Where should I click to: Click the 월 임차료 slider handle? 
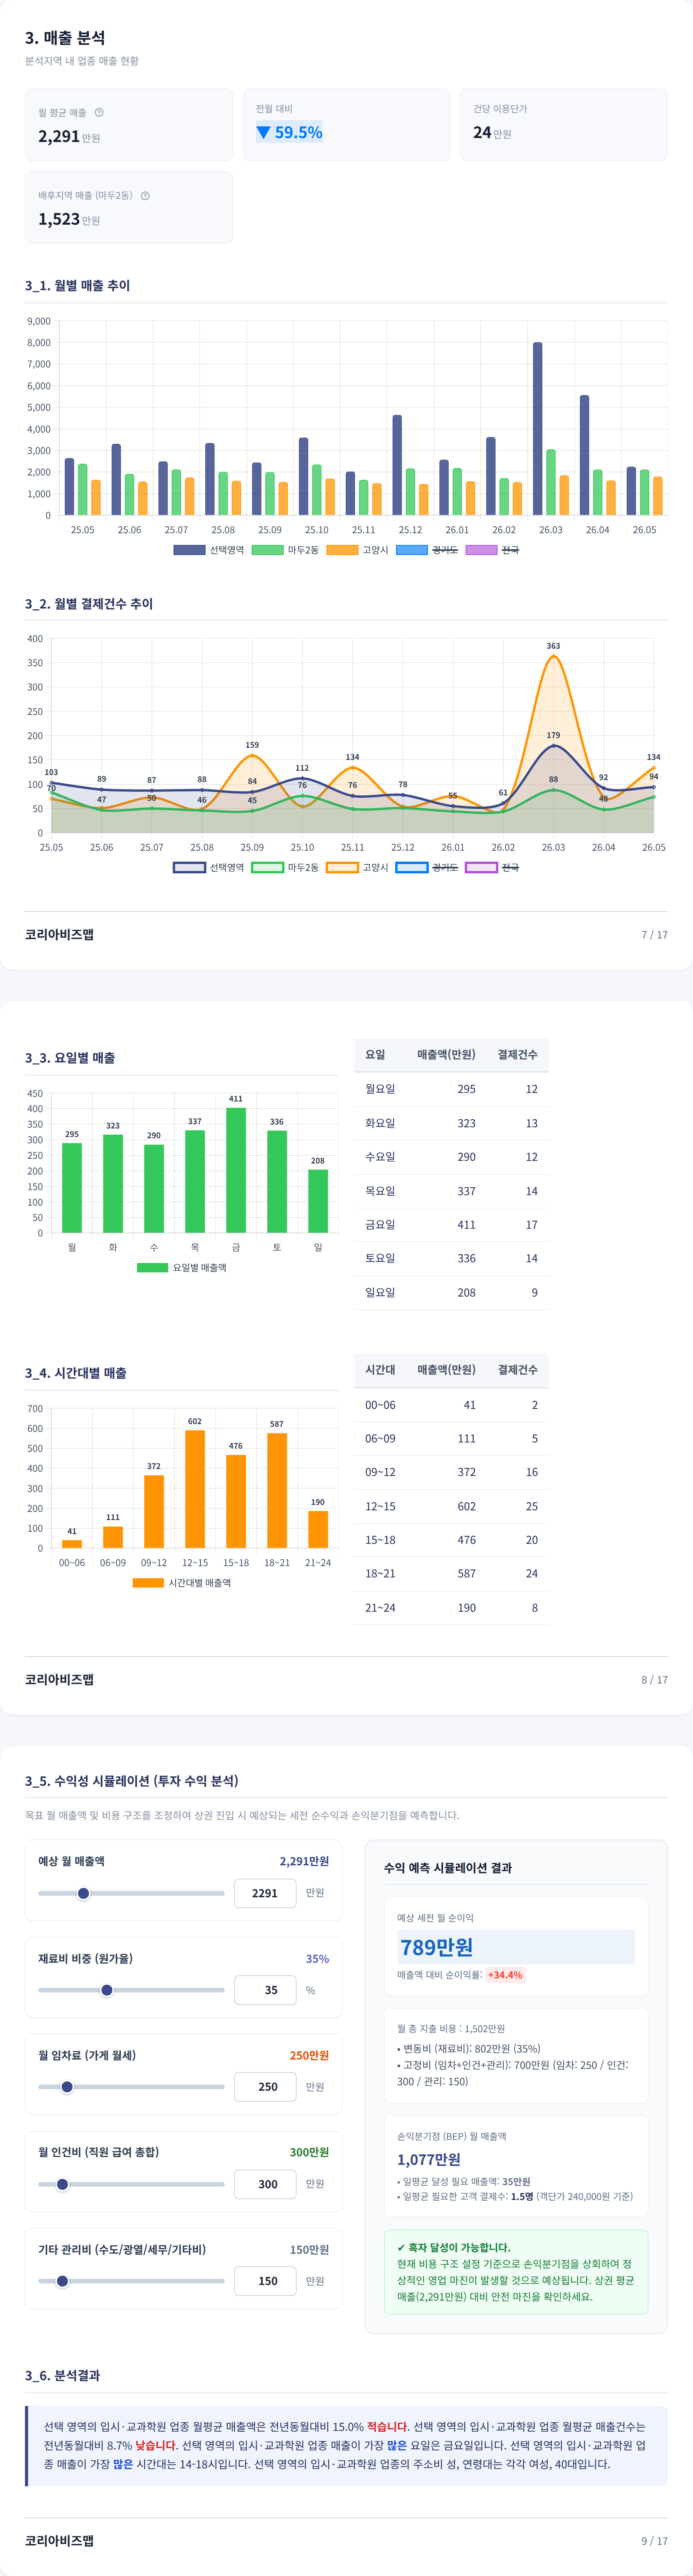click(67, 2087)
